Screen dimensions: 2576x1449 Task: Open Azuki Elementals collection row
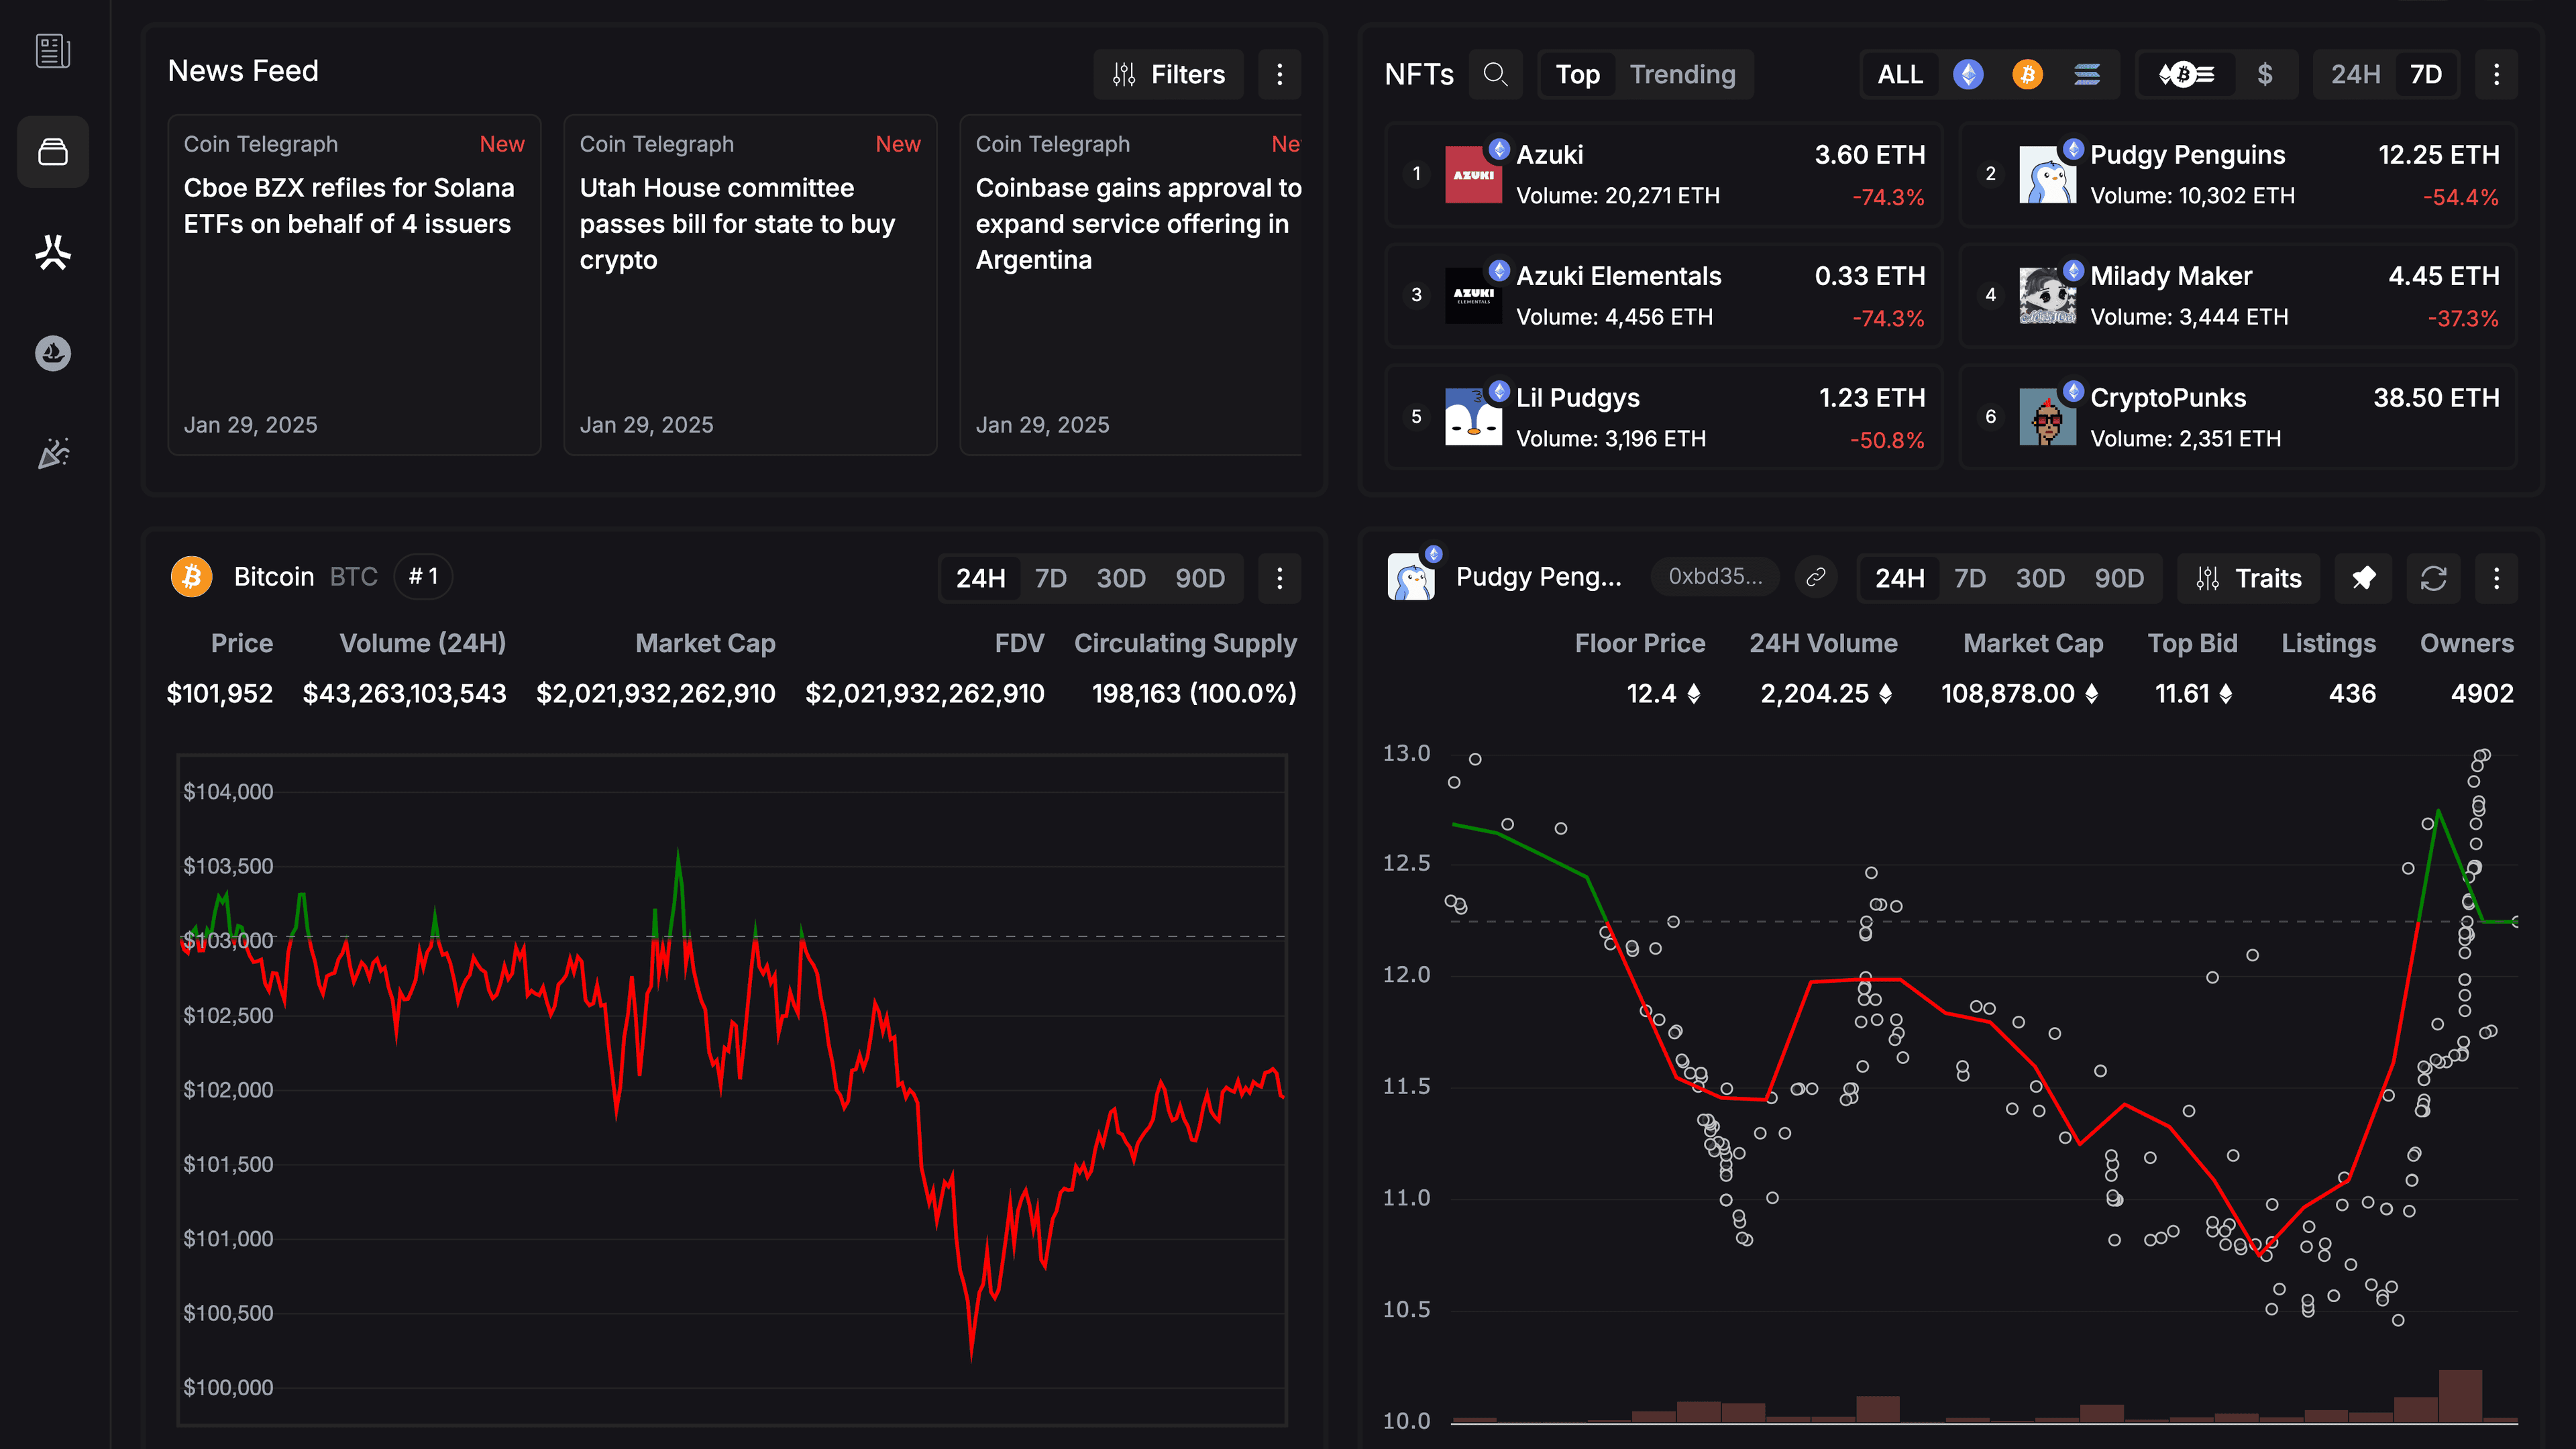(x=1664, y=296)
